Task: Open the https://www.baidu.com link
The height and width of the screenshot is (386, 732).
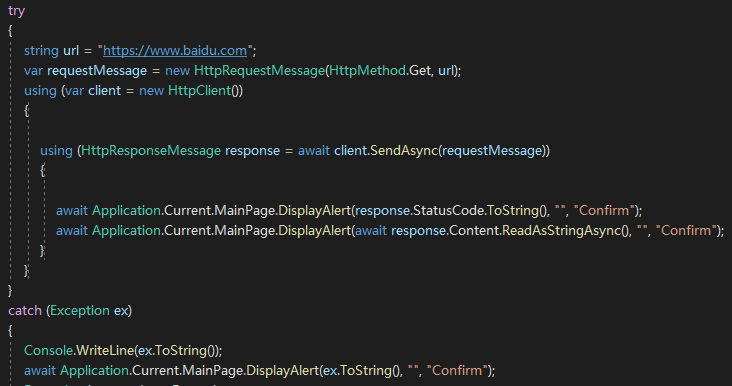Action: [x=175, y=50]
